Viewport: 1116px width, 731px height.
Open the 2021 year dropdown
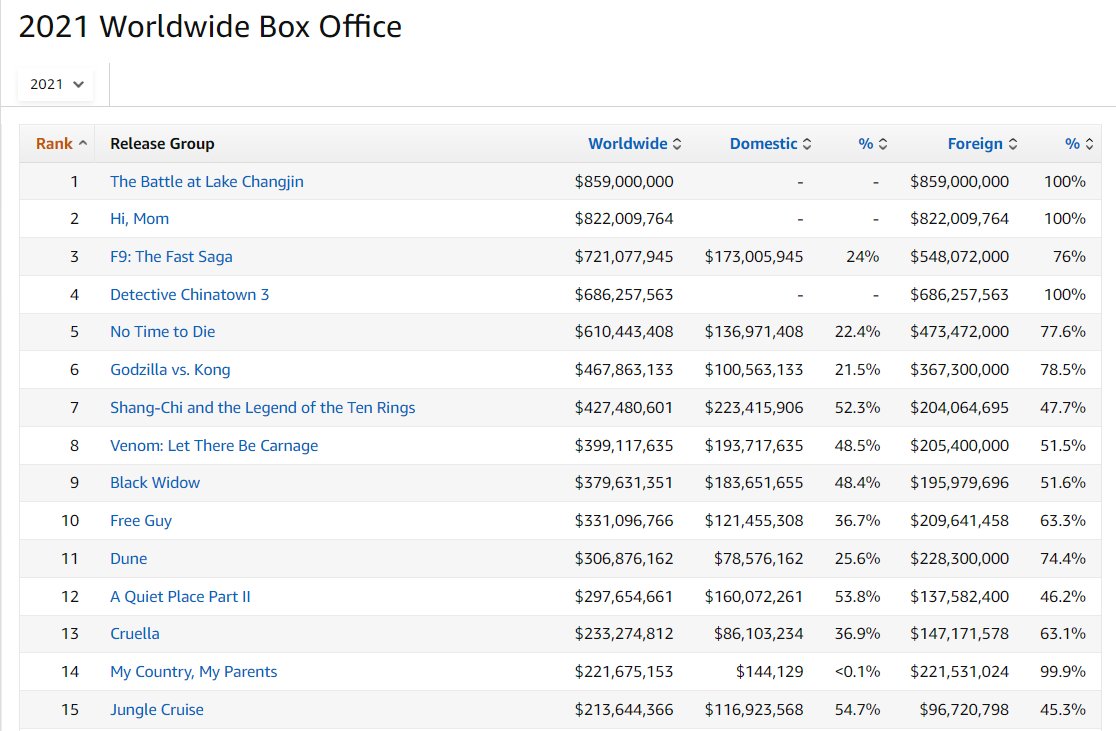56,84
